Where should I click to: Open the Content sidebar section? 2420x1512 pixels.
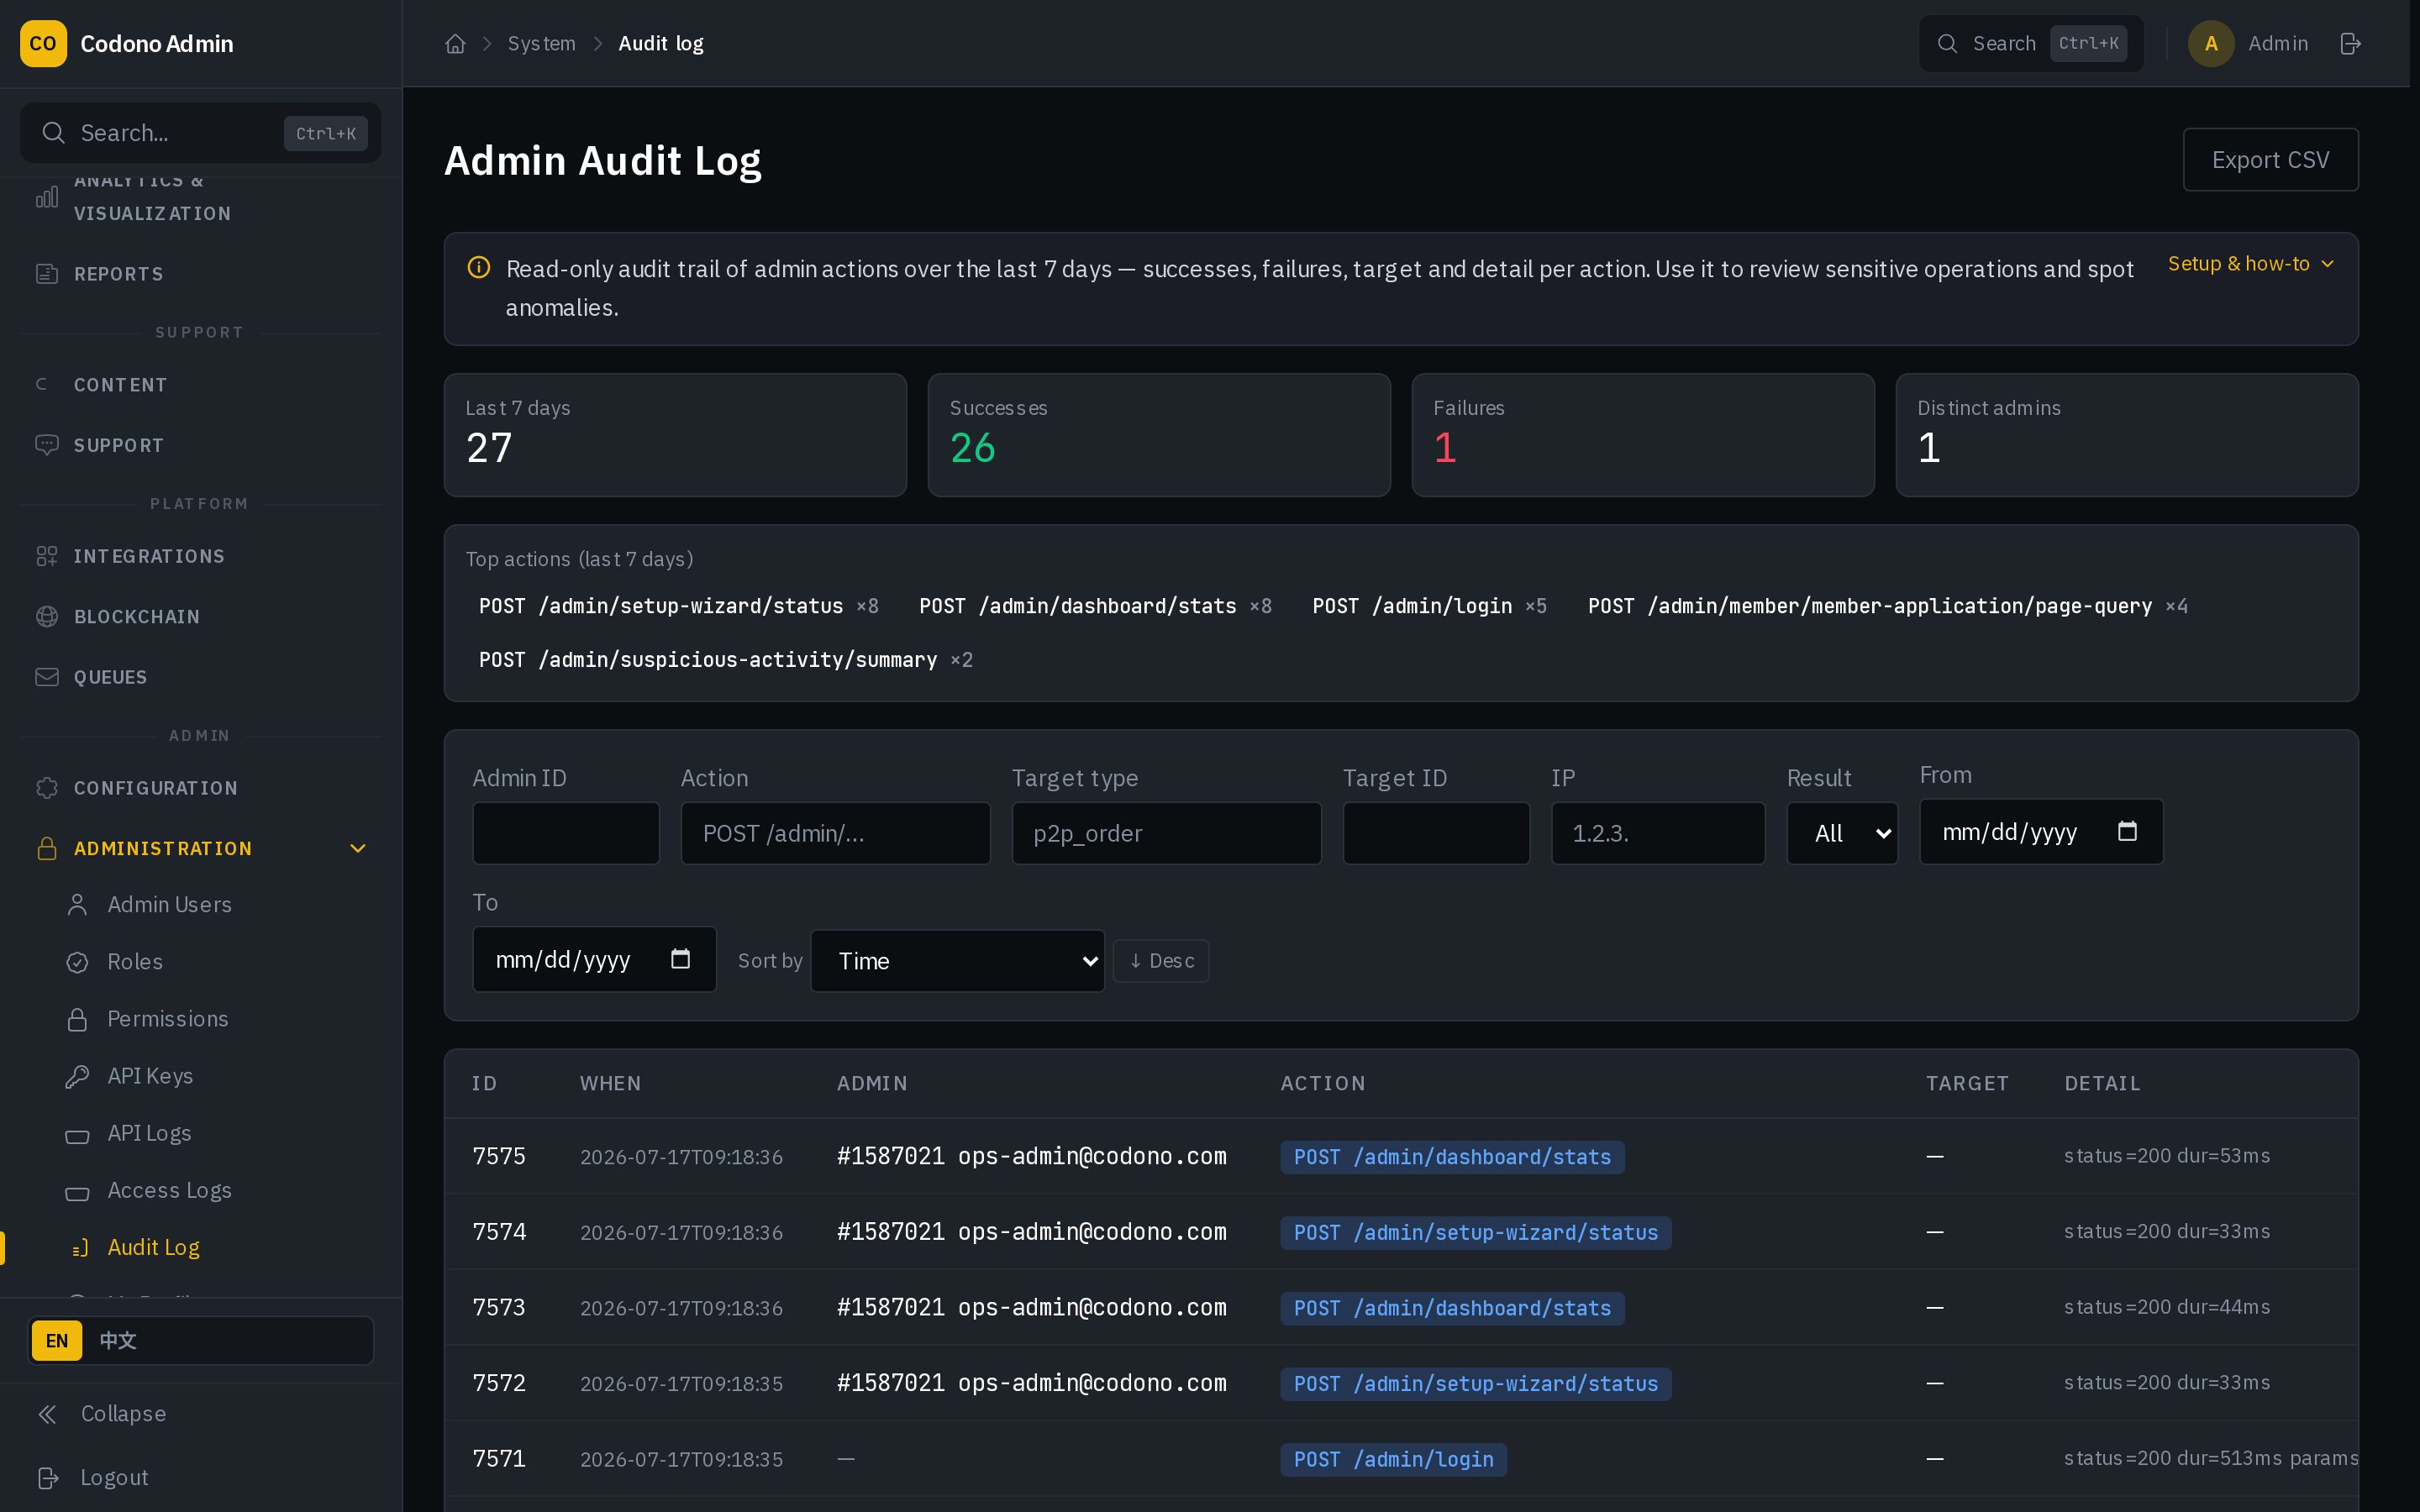200,385
